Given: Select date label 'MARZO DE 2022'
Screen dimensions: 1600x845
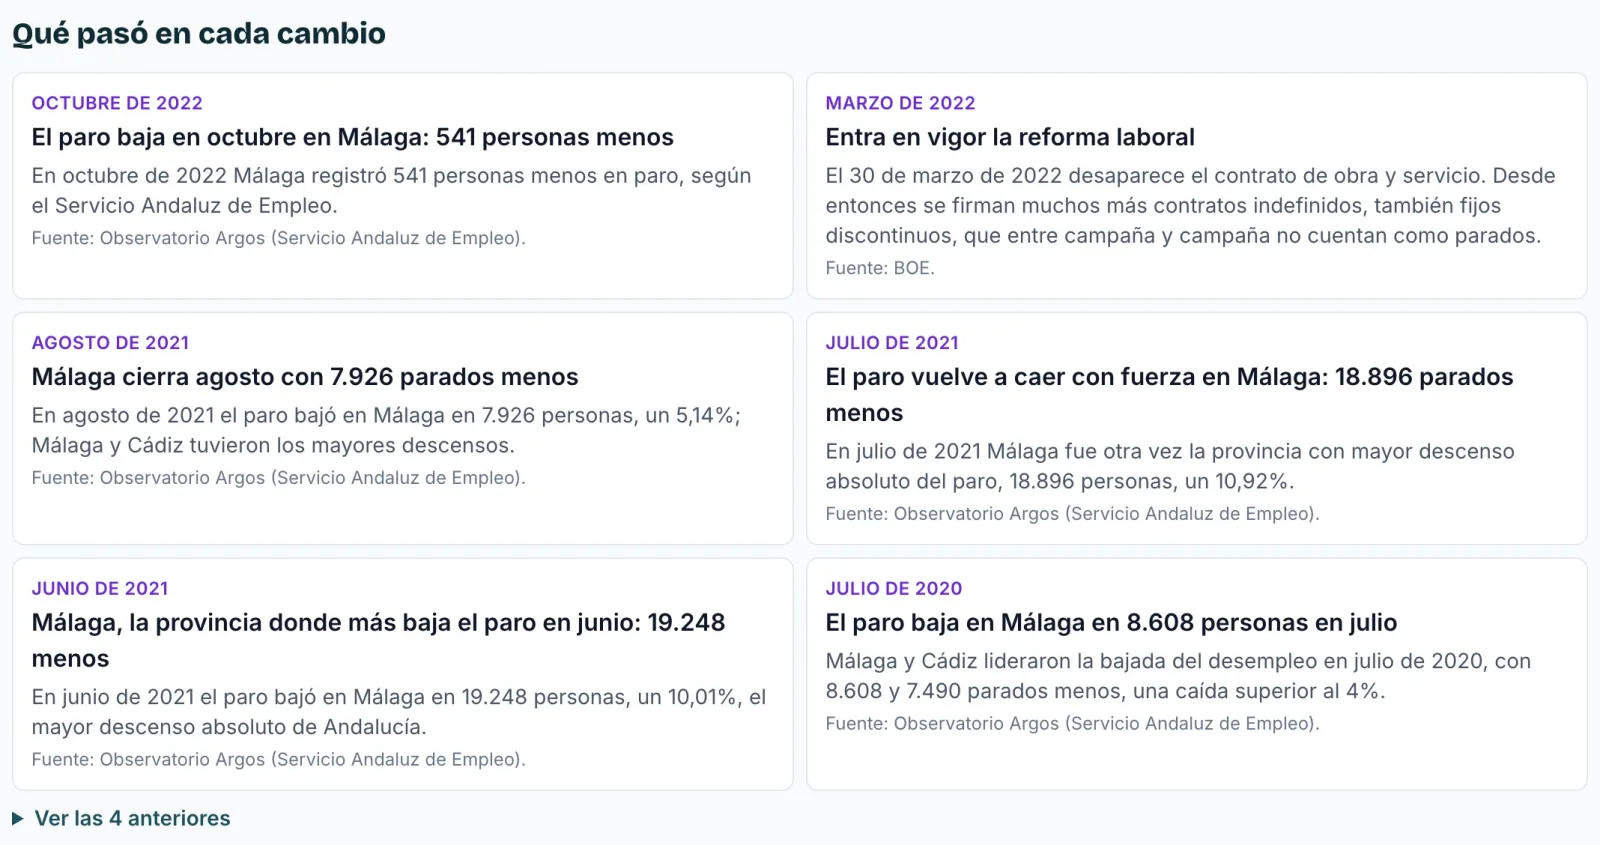Looking at the screenshot, I should (900, 103).
